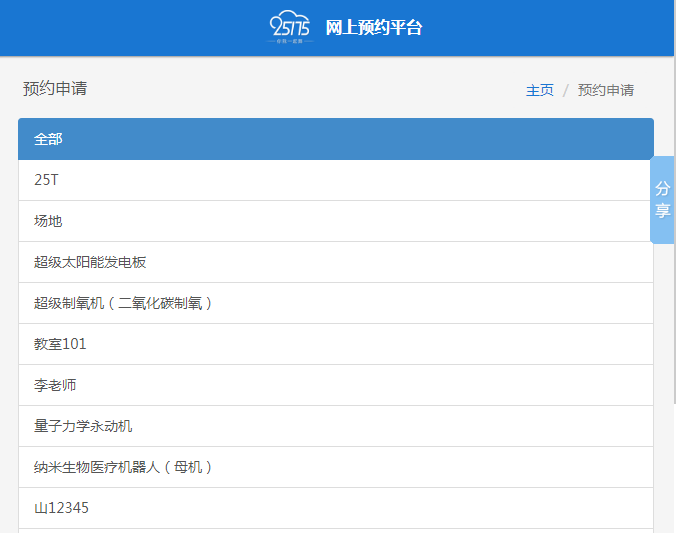Go to 主页 in the breadcrumb
The image size is (676, 533).
[x=539, y=90]
